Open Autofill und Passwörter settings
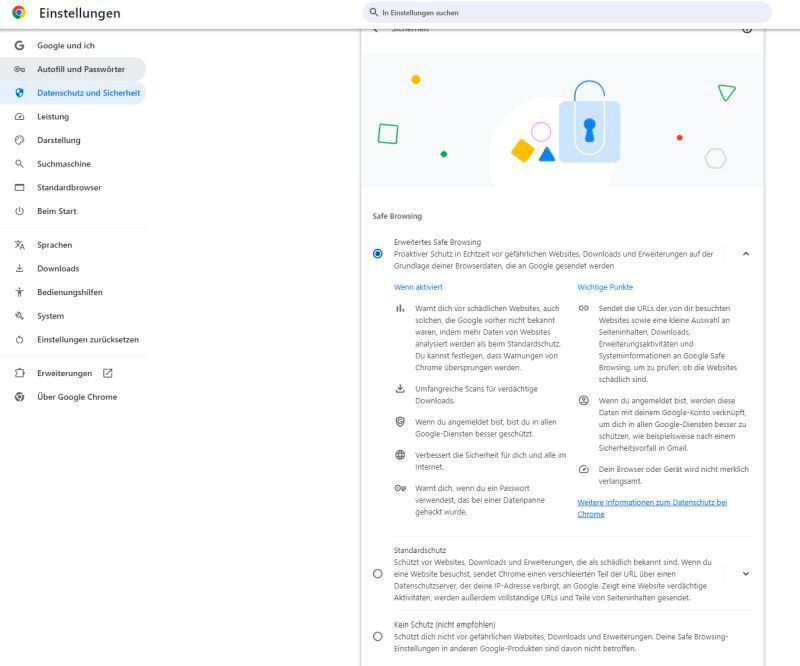Viewport: 800px width, 666px height. coord(73,69)
